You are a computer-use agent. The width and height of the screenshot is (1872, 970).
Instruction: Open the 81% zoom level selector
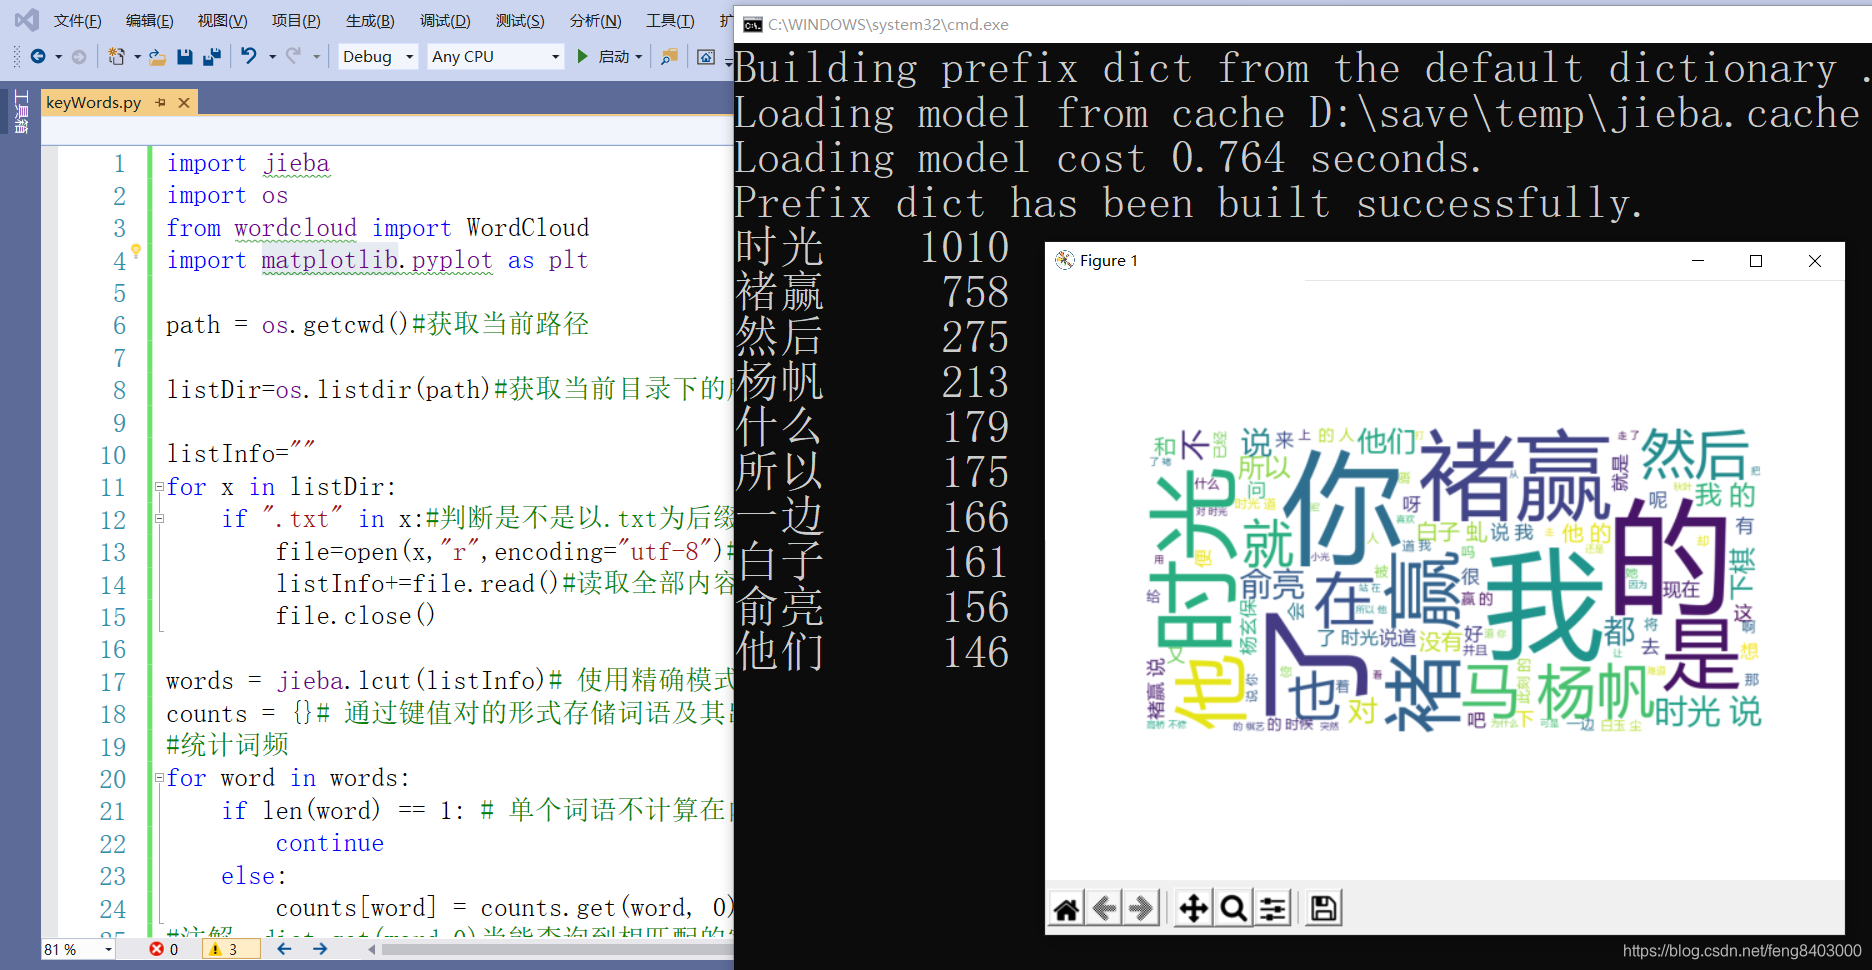coord(76,949)
